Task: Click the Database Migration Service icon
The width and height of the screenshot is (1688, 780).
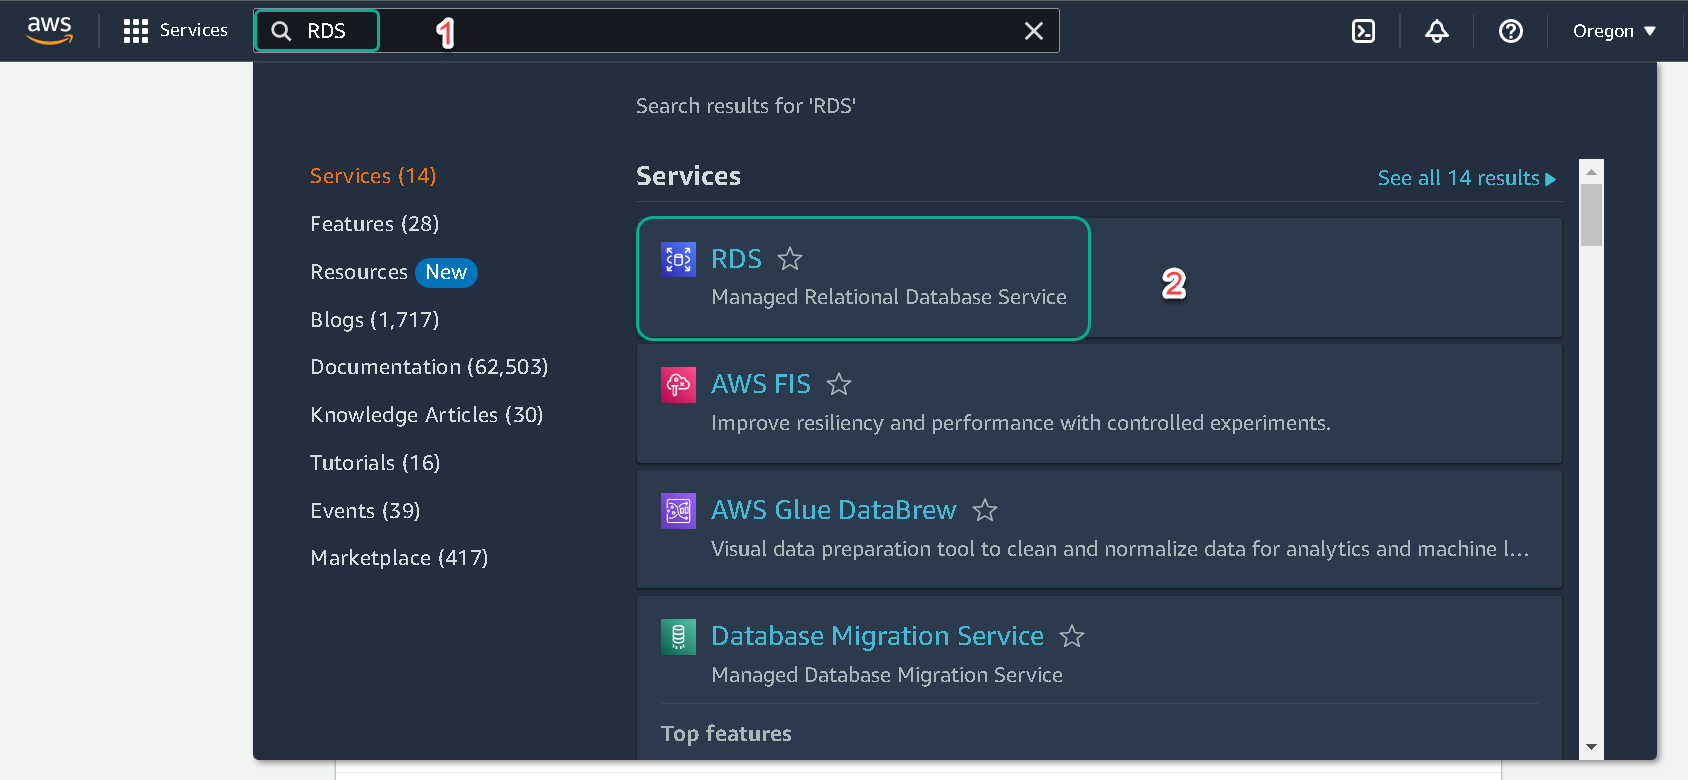Action: pyautogui.click(x=678, y=637)
